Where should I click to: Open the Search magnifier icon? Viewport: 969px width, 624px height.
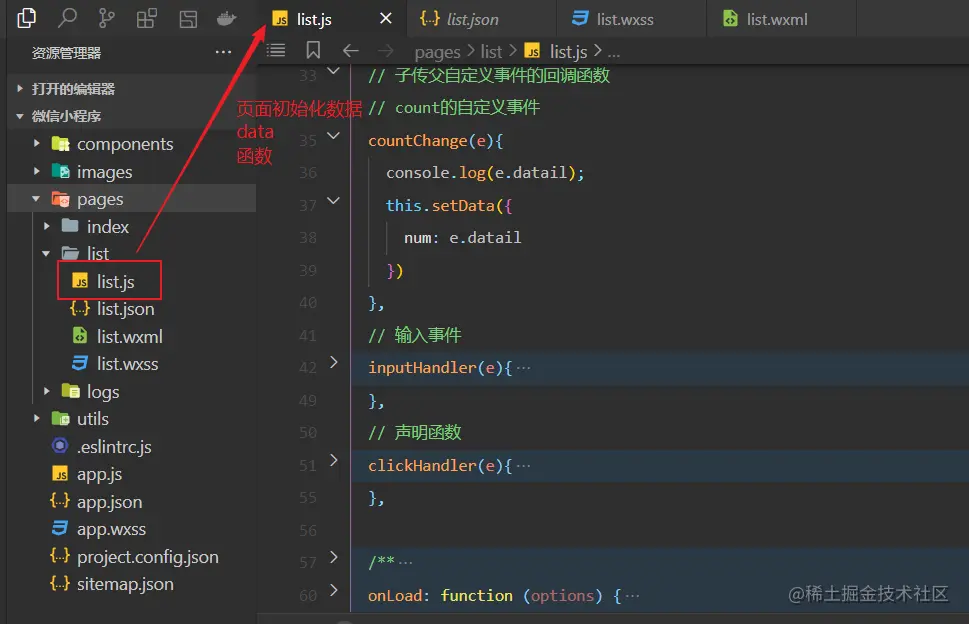tap(67, 19)
